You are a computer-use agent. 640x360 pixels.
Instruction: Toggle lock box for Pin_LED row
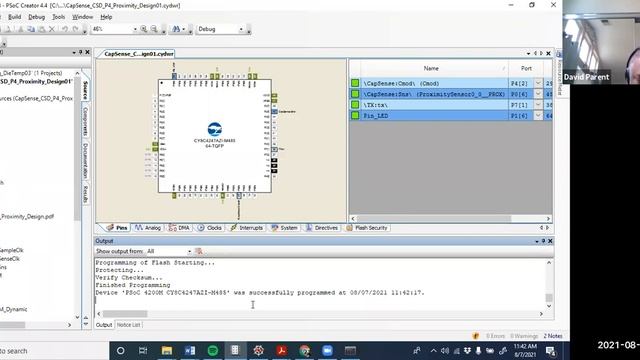(355, 116)
